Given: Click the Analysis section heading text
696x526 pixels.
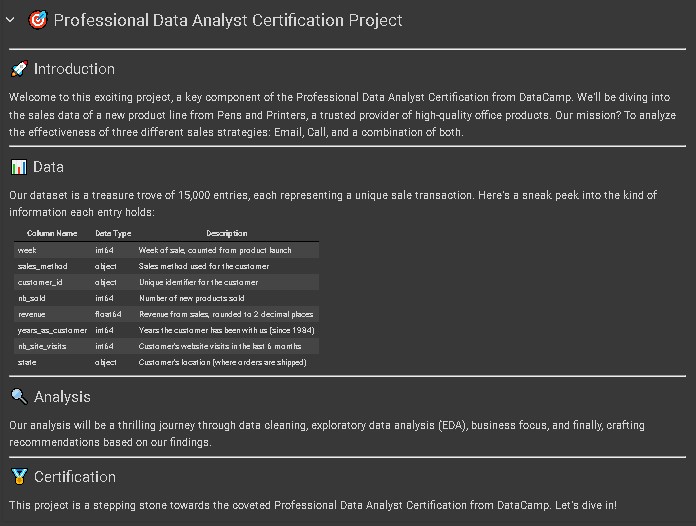Looking at the screenshot, I should tap(62, 397).
